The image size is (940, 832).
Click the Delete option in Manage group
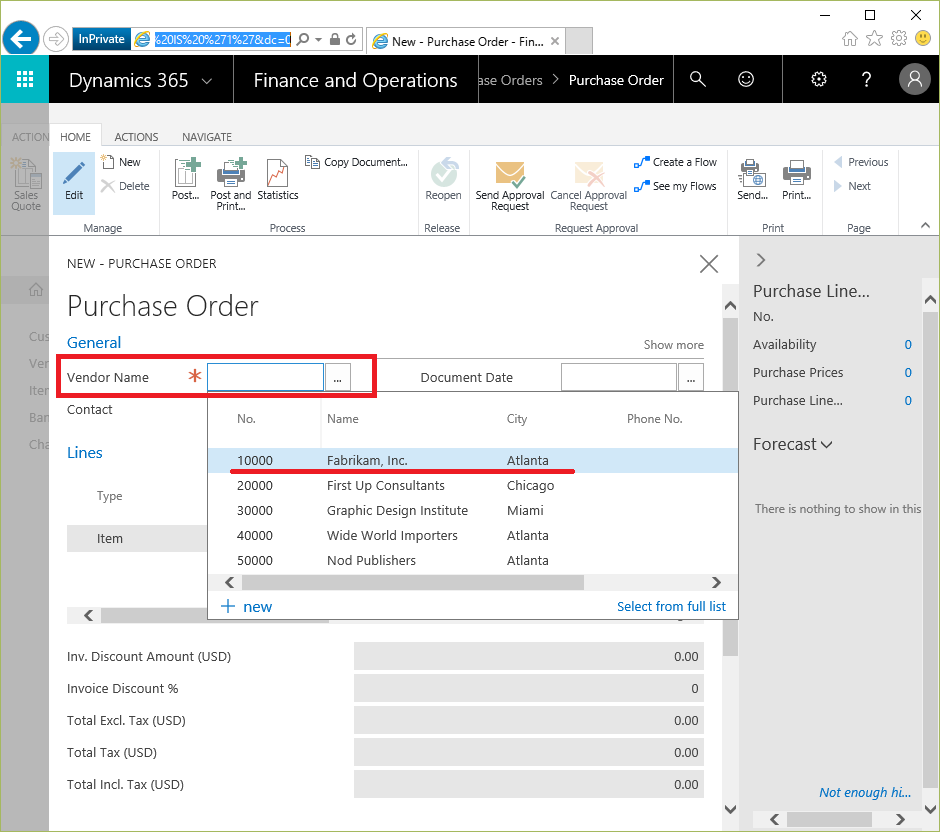tap(125, 186)
